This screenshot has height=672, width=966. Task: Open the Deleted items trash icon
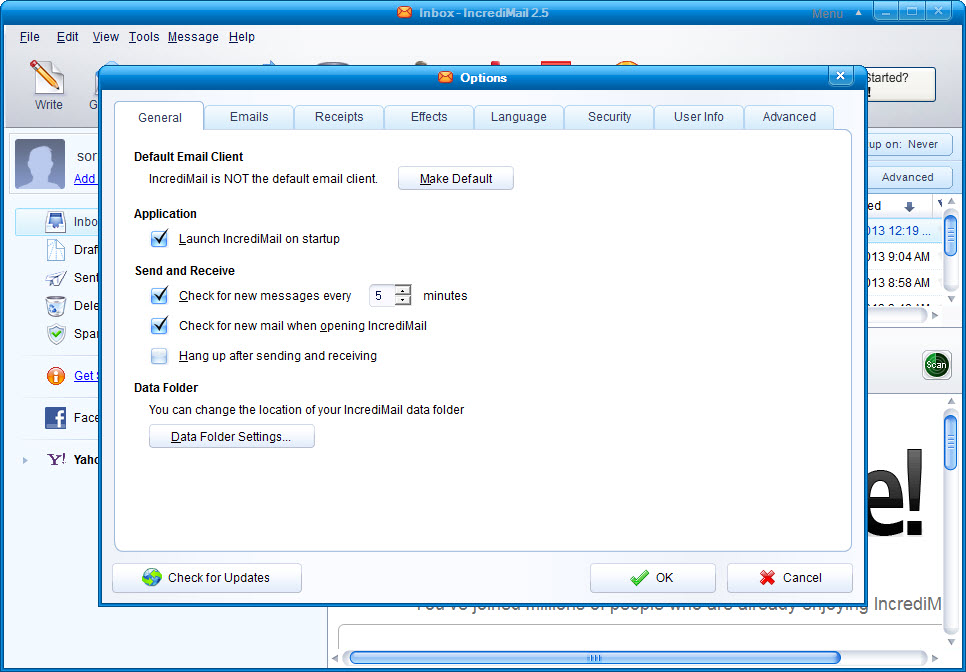[56, 306]
